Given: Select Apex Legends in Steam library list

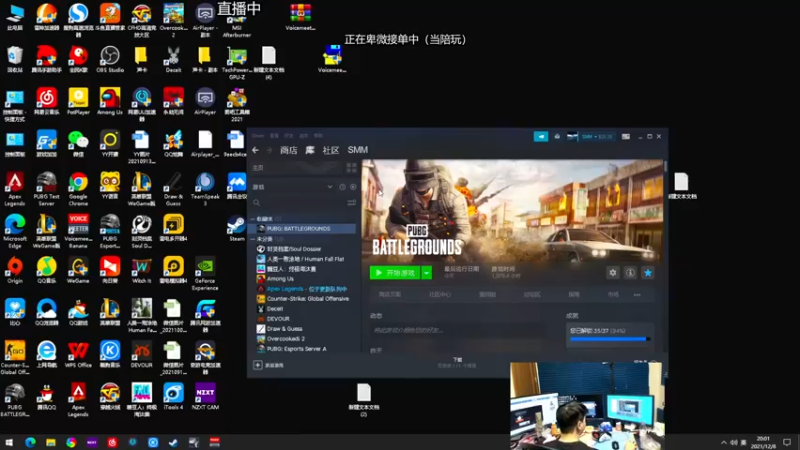Looking at the screenshot, I should tap(304, 289).
